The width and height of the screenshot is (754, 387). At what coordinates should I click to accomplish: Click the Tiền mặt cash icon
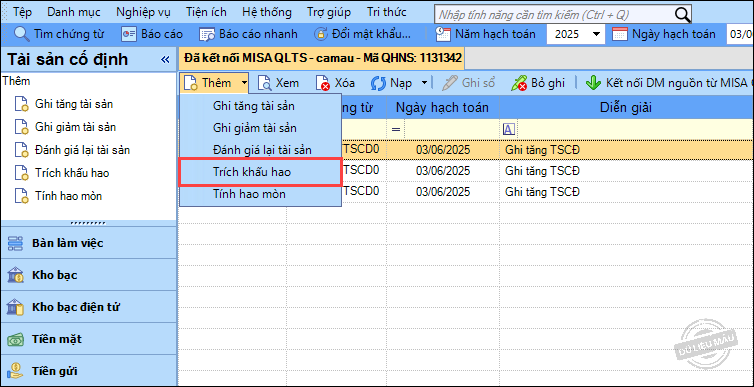pos(15,339)
